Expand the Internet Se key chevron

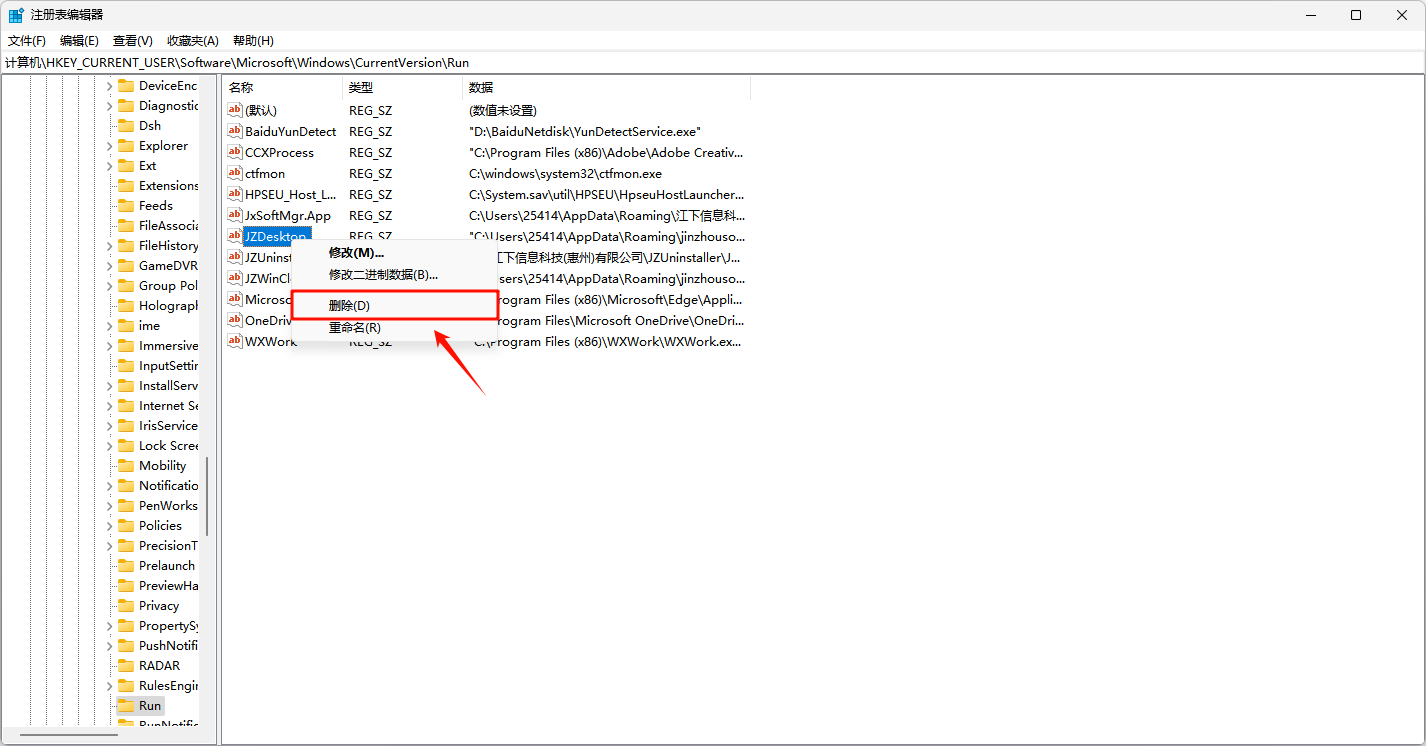point(110,405)
